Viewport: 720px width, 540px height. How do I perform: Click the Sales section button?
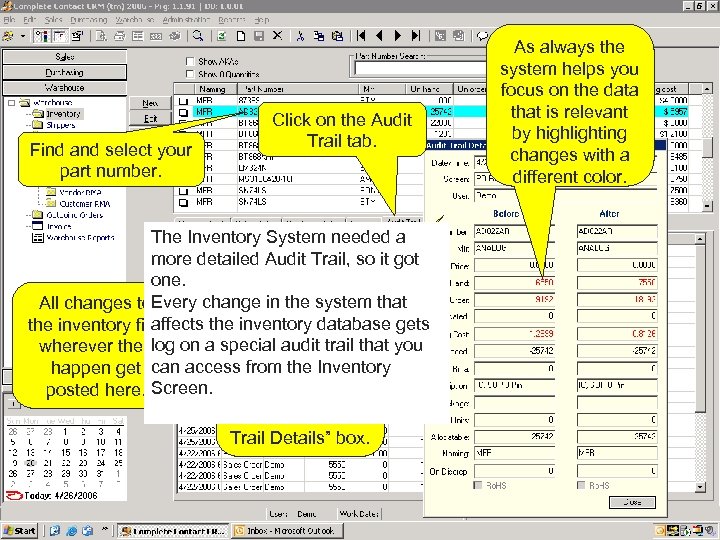(64, 56)
